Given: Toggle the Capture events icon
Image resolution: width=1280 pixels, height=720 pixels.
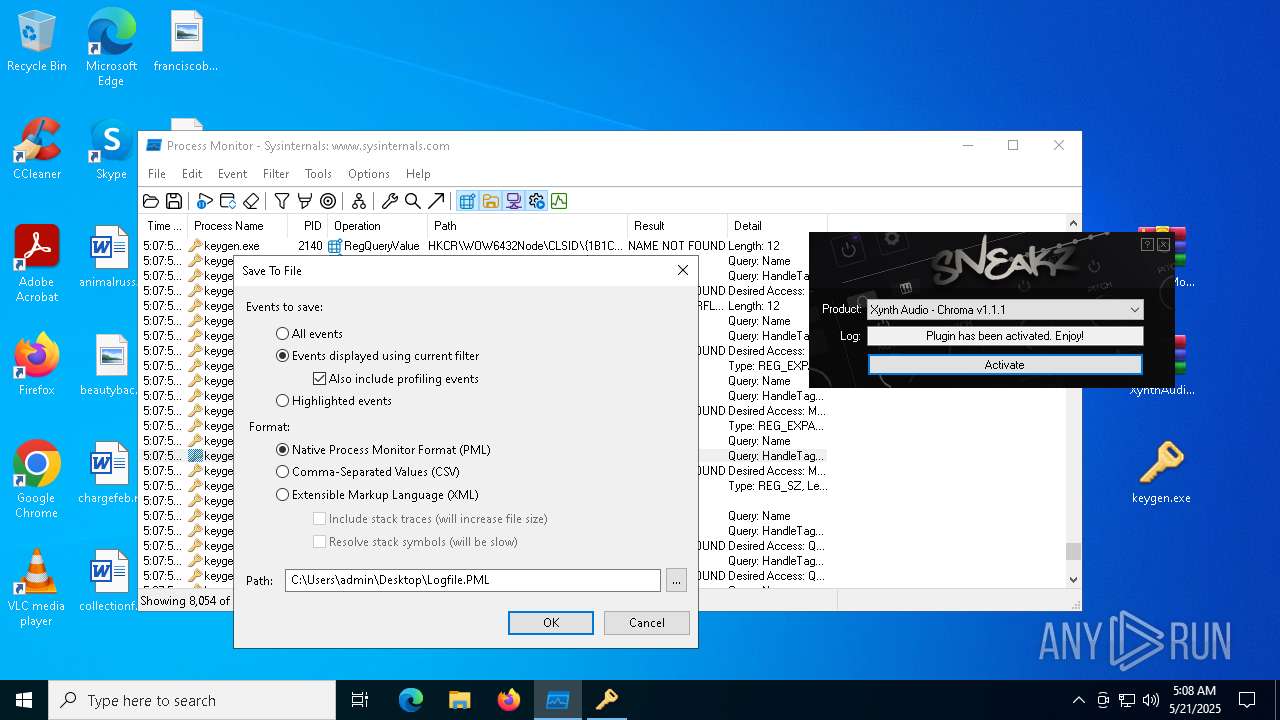Looking at the screenshot, I should (205, 201).
